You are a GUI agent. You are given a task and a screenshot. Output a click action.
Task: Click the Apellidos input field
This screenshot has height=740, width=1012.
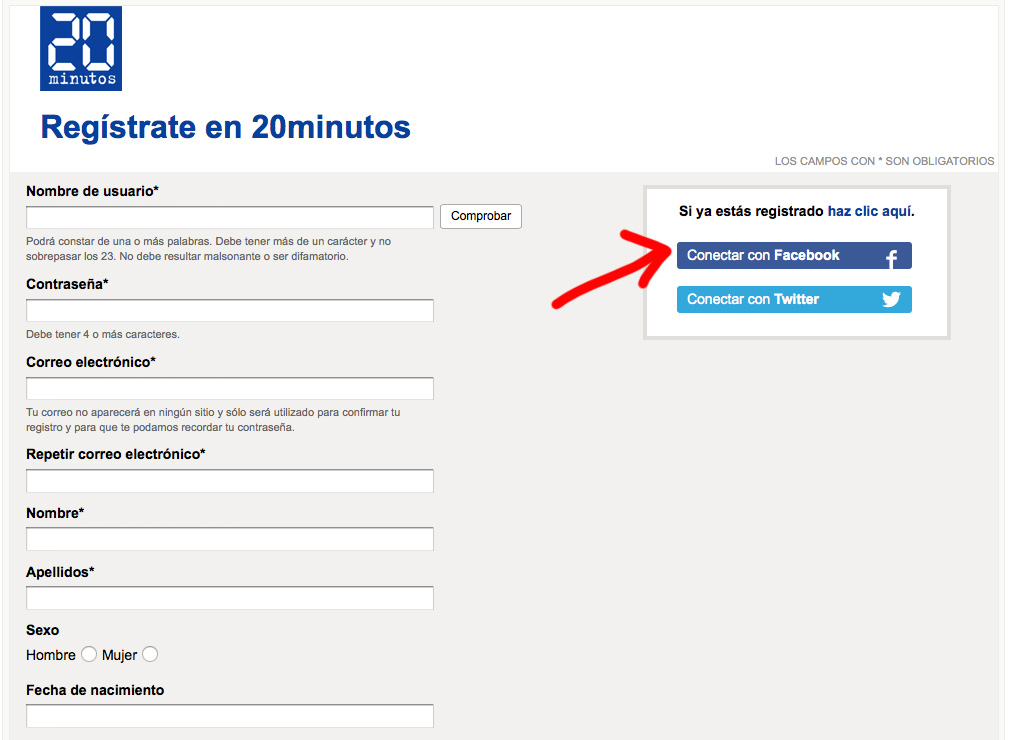(x=229, y=597)
